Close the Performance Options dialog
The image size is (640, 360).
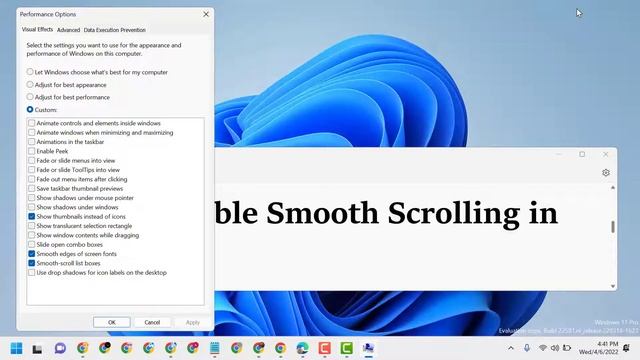206,14
